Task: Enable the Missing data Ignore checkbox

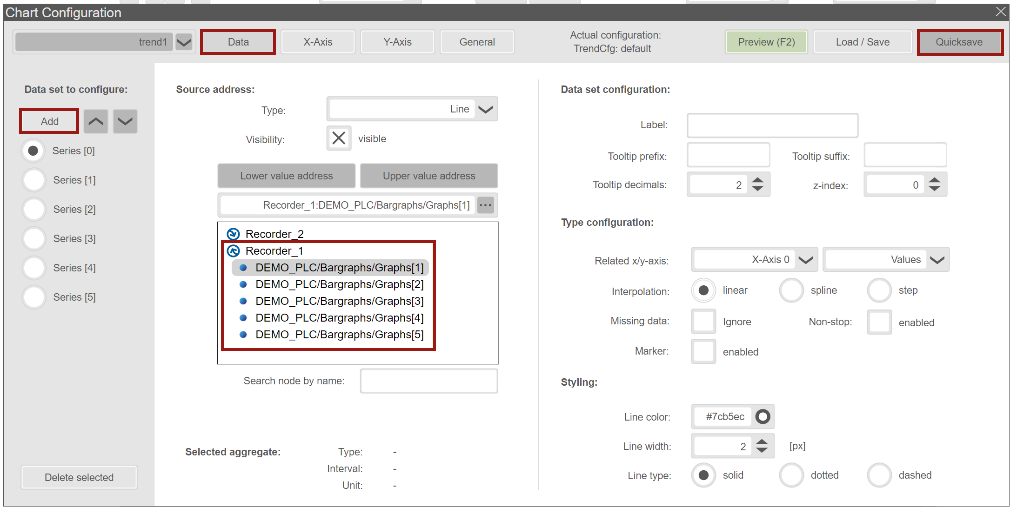Action: (704, 321)
